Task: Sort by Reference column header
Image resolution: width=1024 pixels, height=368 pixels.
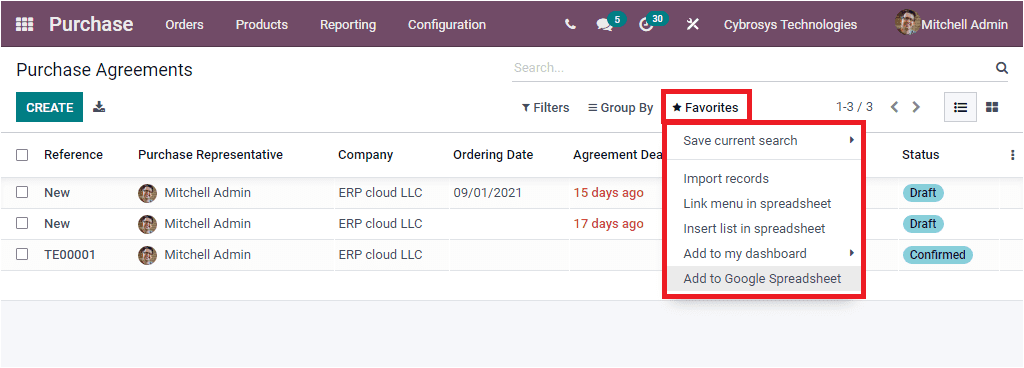Action: coord(73,155)
